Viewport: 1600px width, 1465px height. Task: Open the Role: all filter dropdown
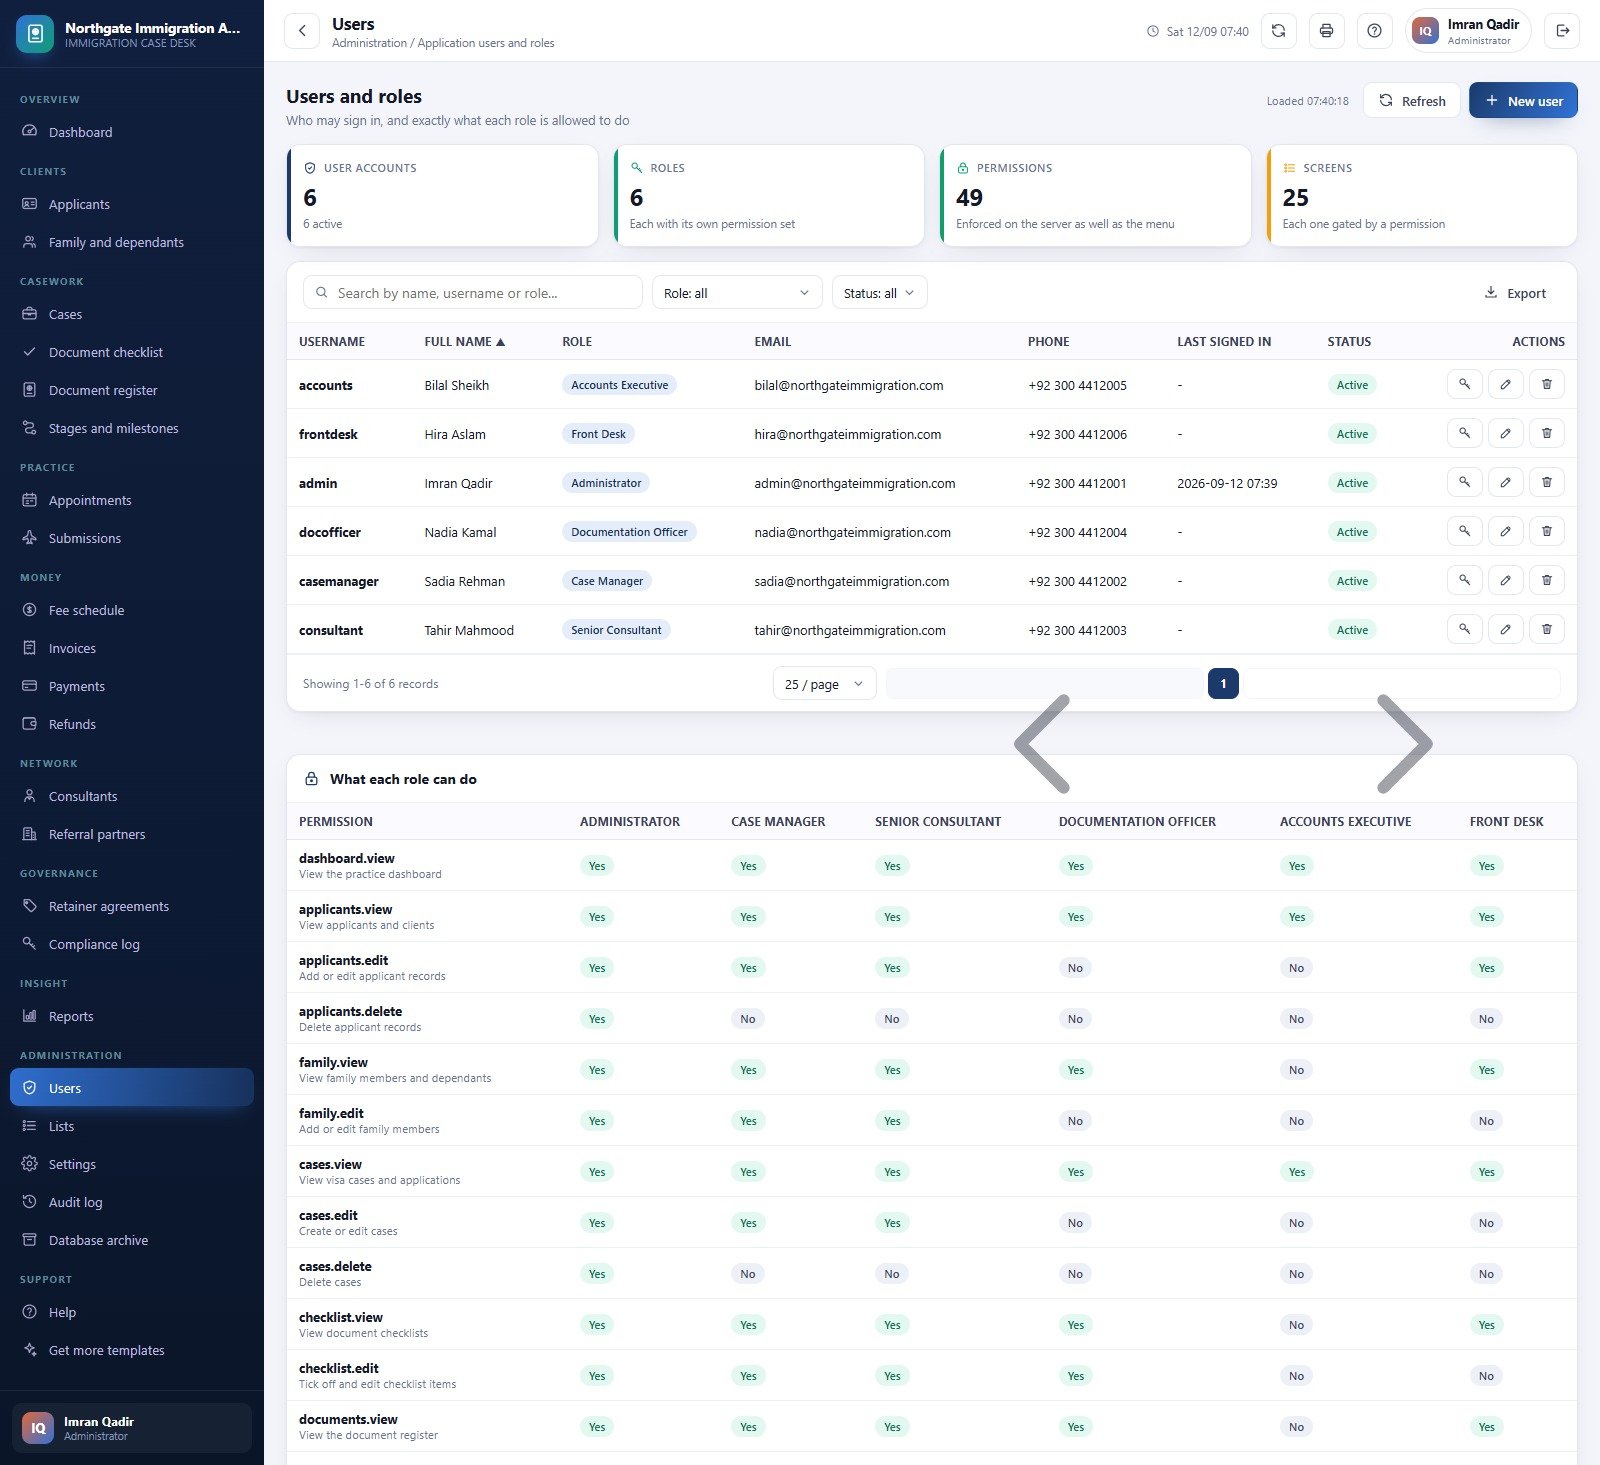pos(737,293)
